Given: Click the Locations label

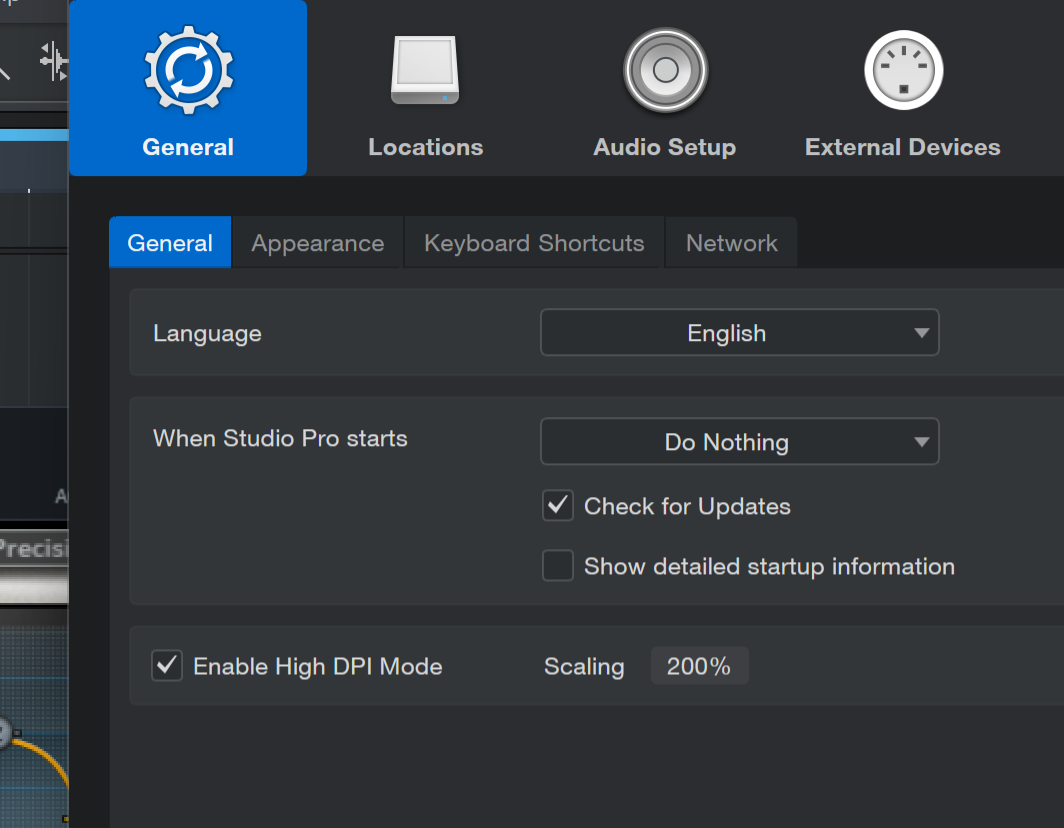Looking at the screenshot, I should pyautogui.click(x=425, y=147).
